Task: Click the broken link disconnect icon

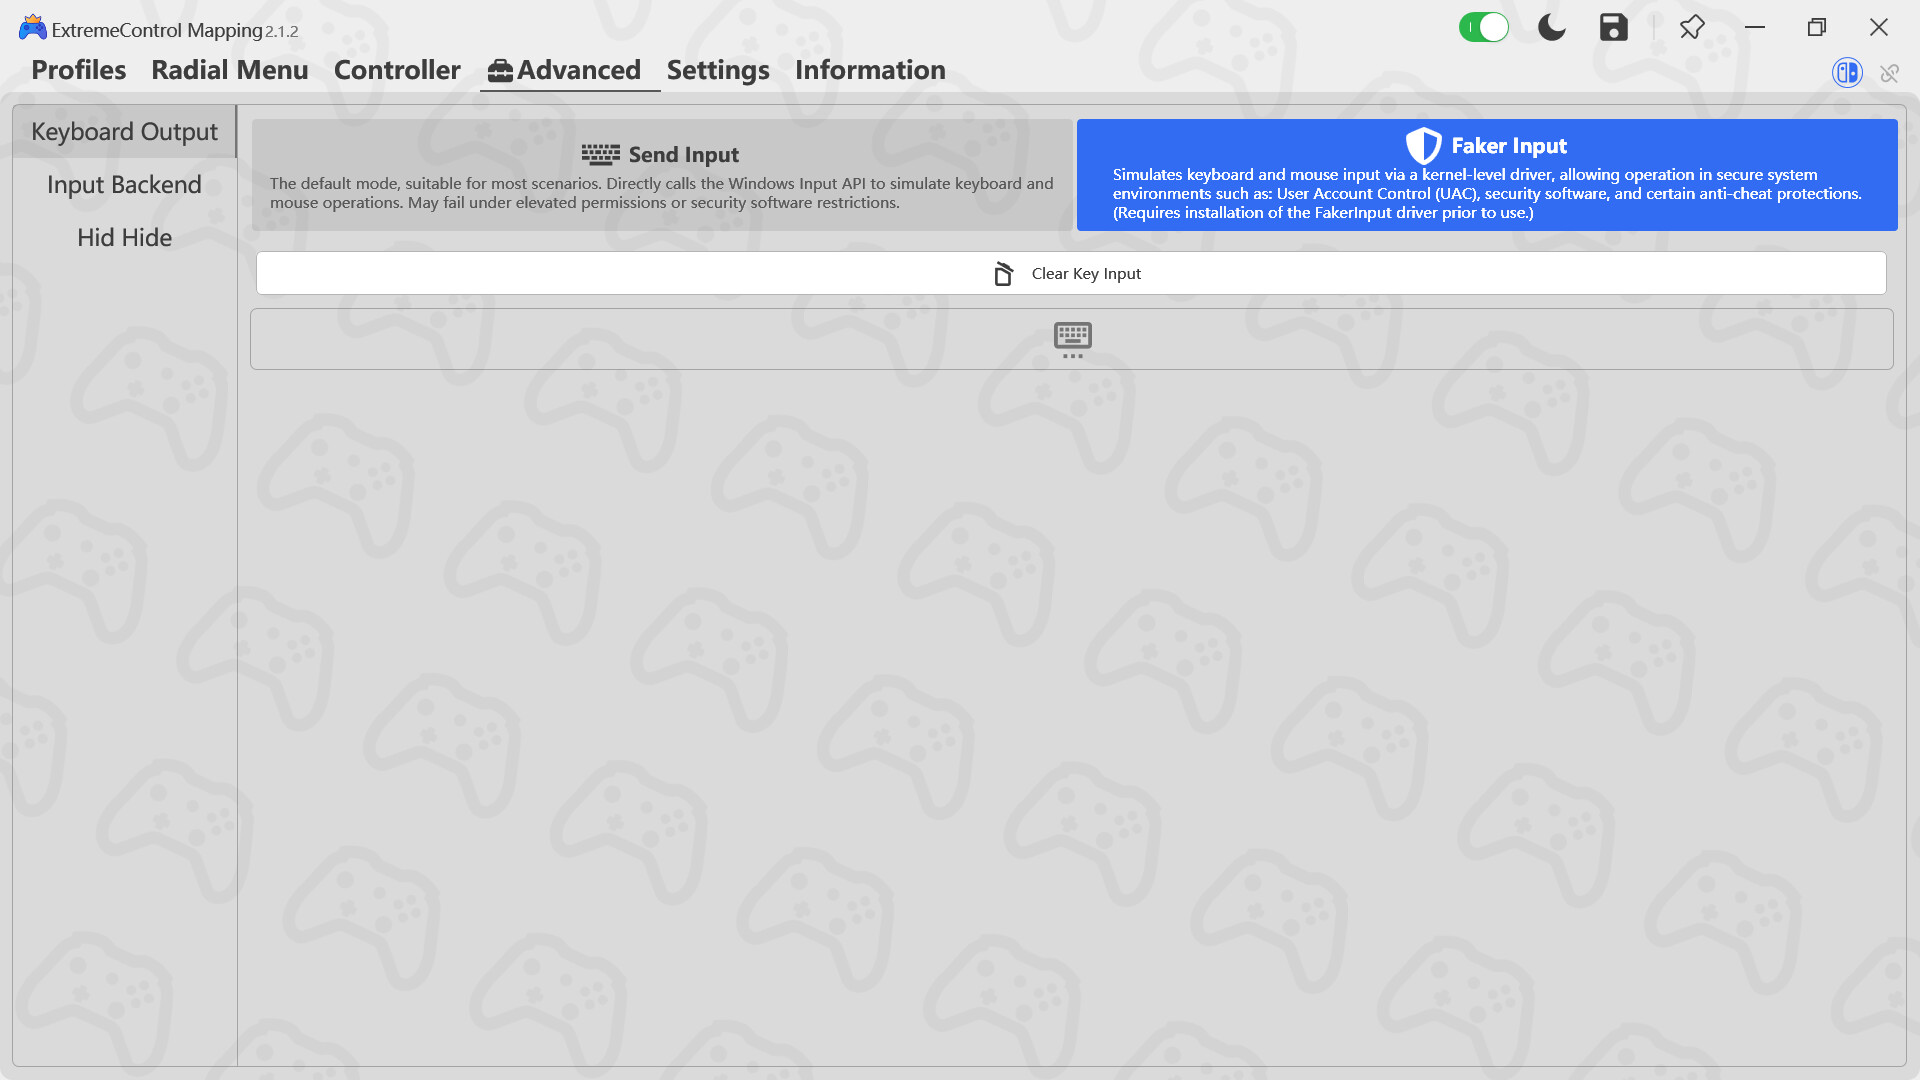Action: [1890, 73]
